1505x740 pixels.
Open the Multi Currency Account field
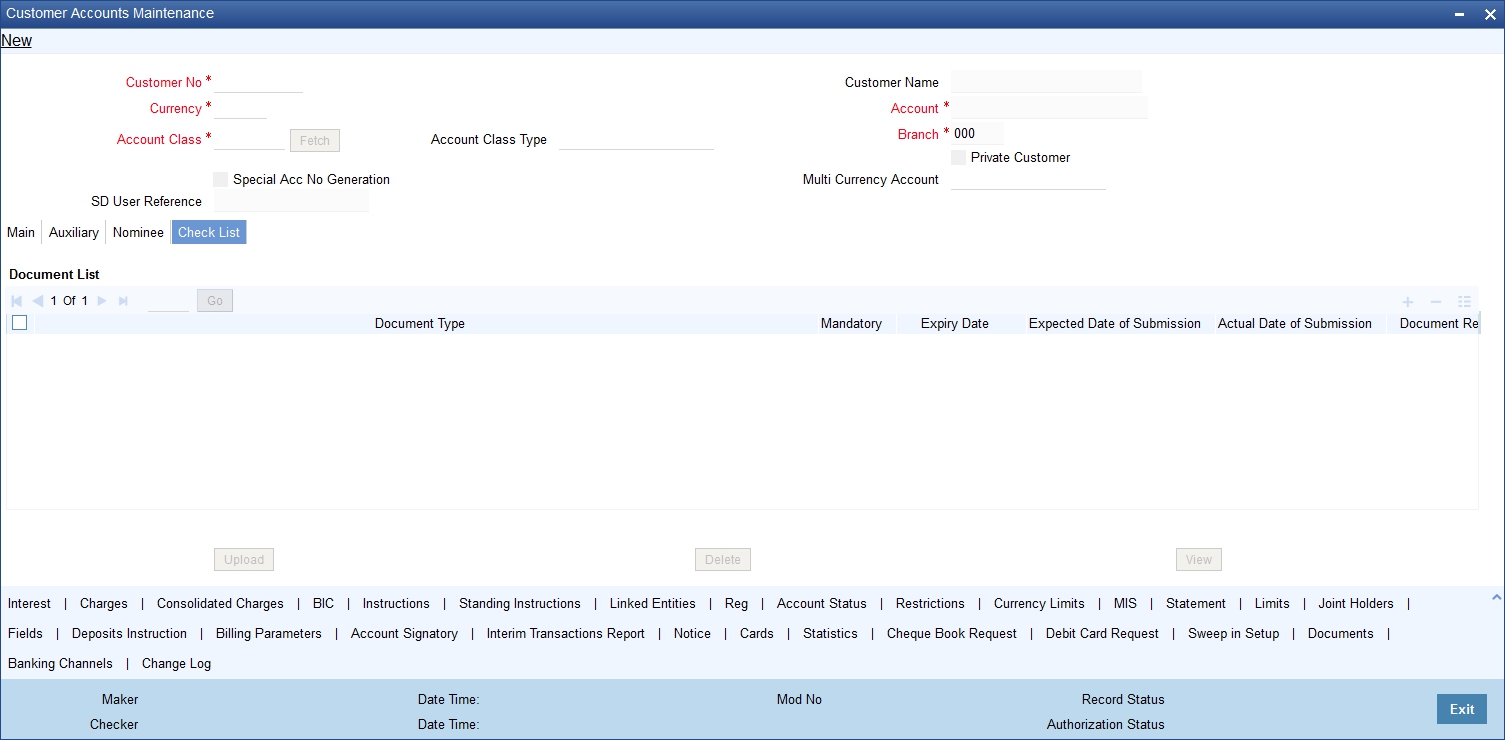(1028, 181)
